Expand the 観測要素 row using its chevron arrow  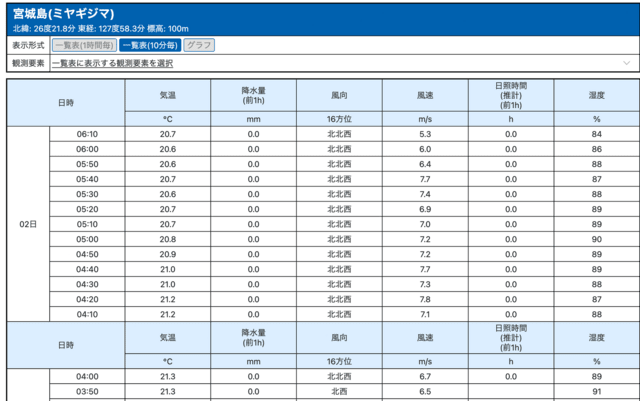click(x=626, y=63)
